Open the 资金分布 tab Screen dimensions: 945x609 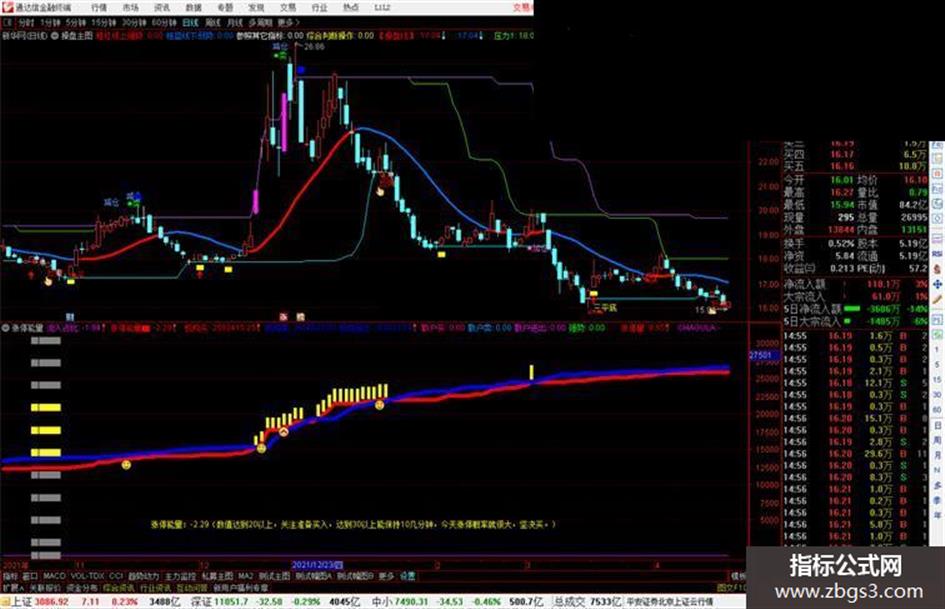point(82,587)
